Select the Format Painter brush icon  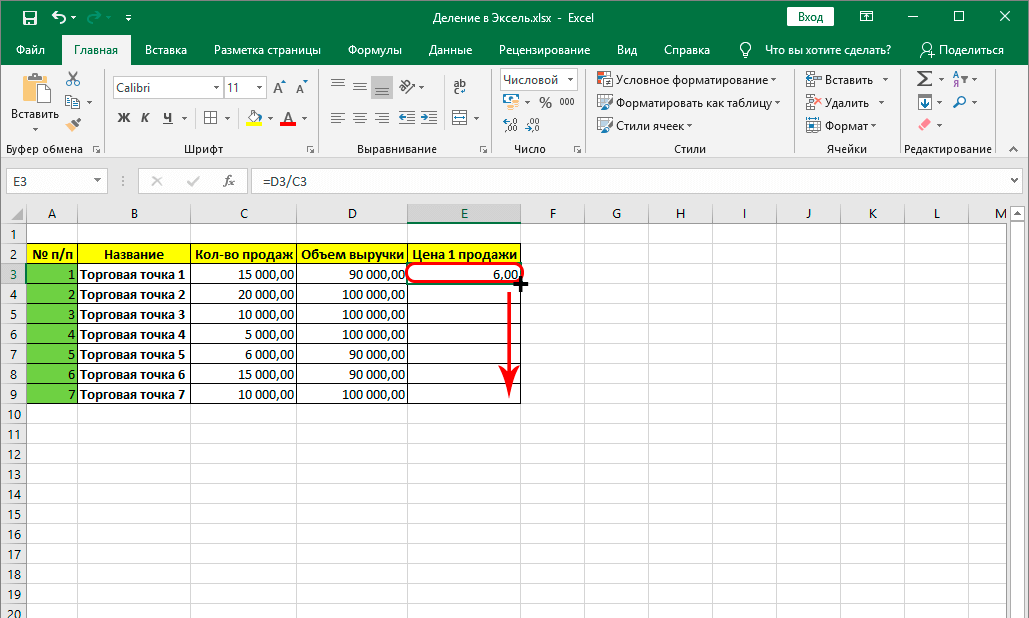(73, 124)
